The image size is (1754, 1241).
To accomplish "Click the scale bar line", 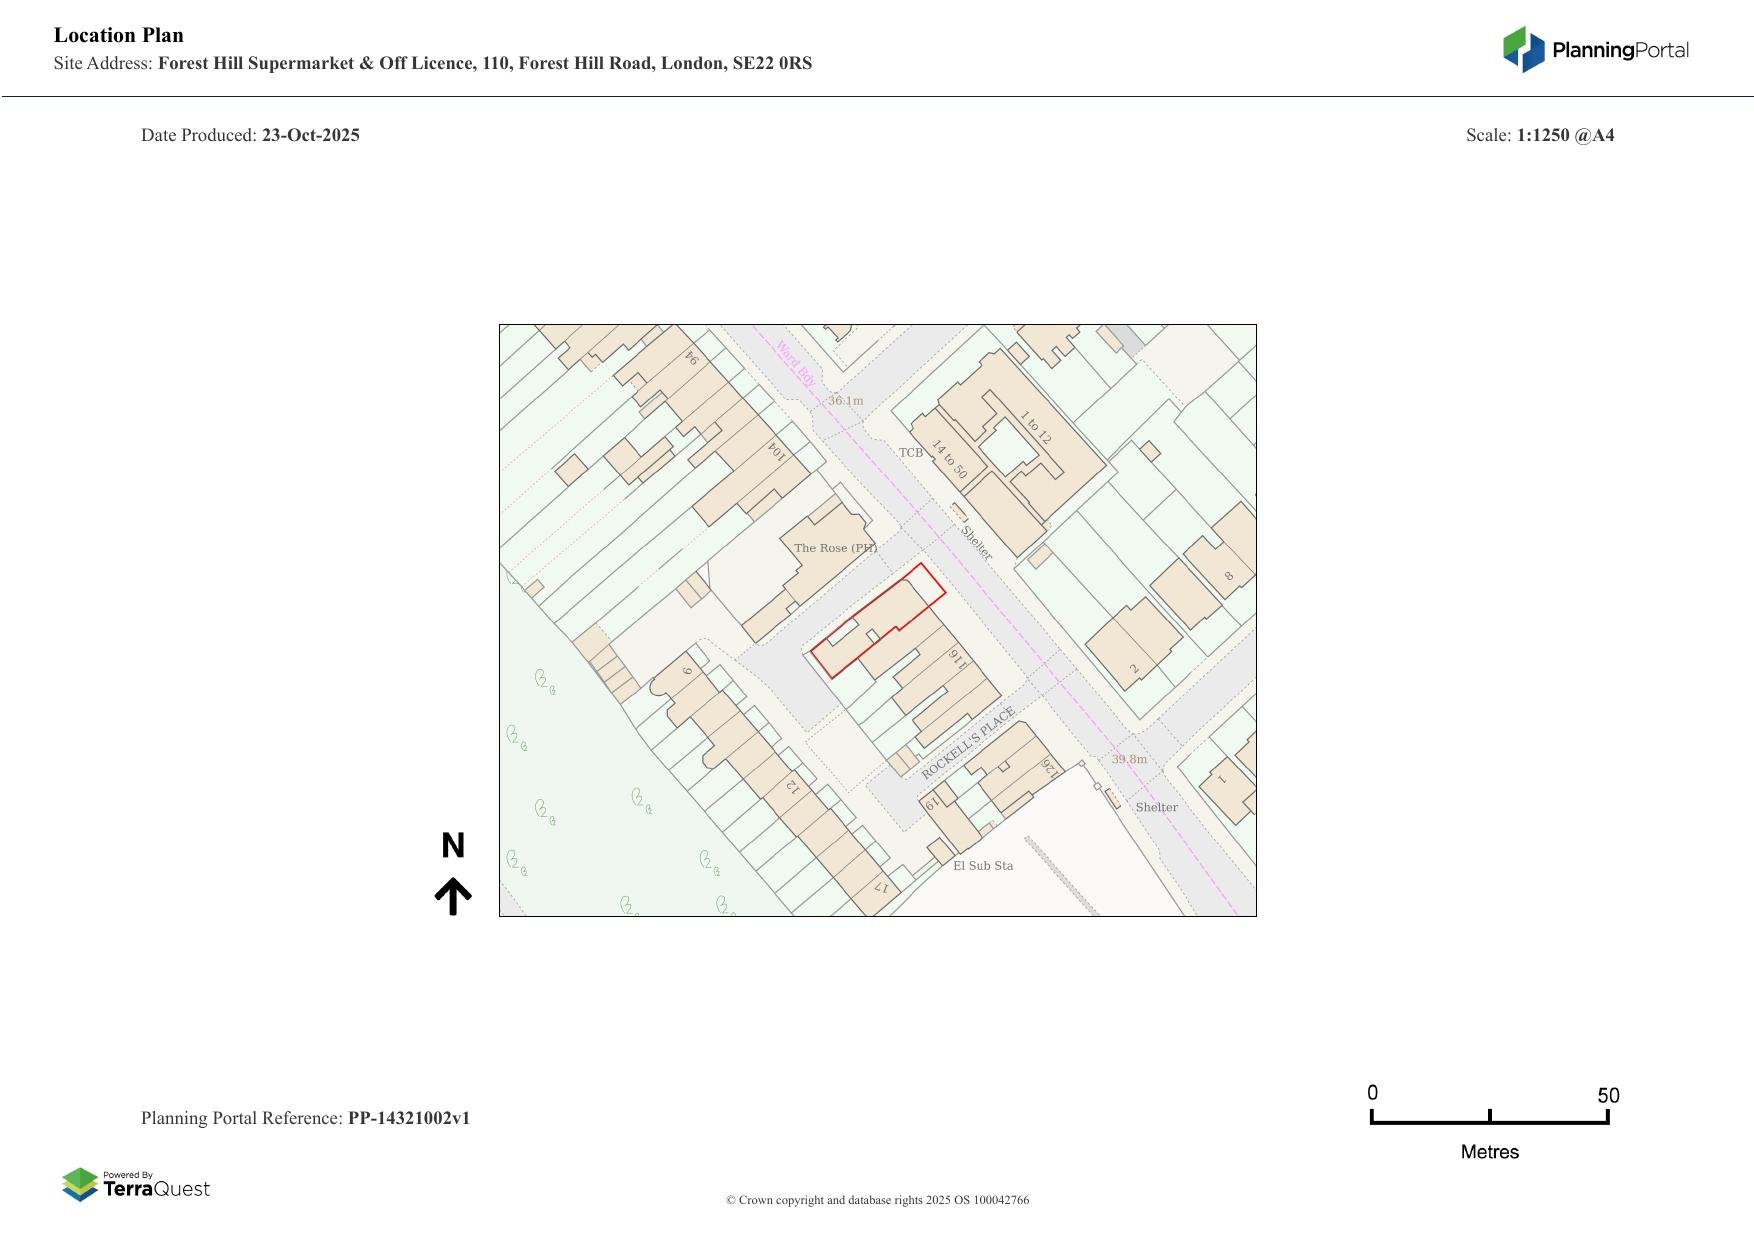I will point(1489,1122).
